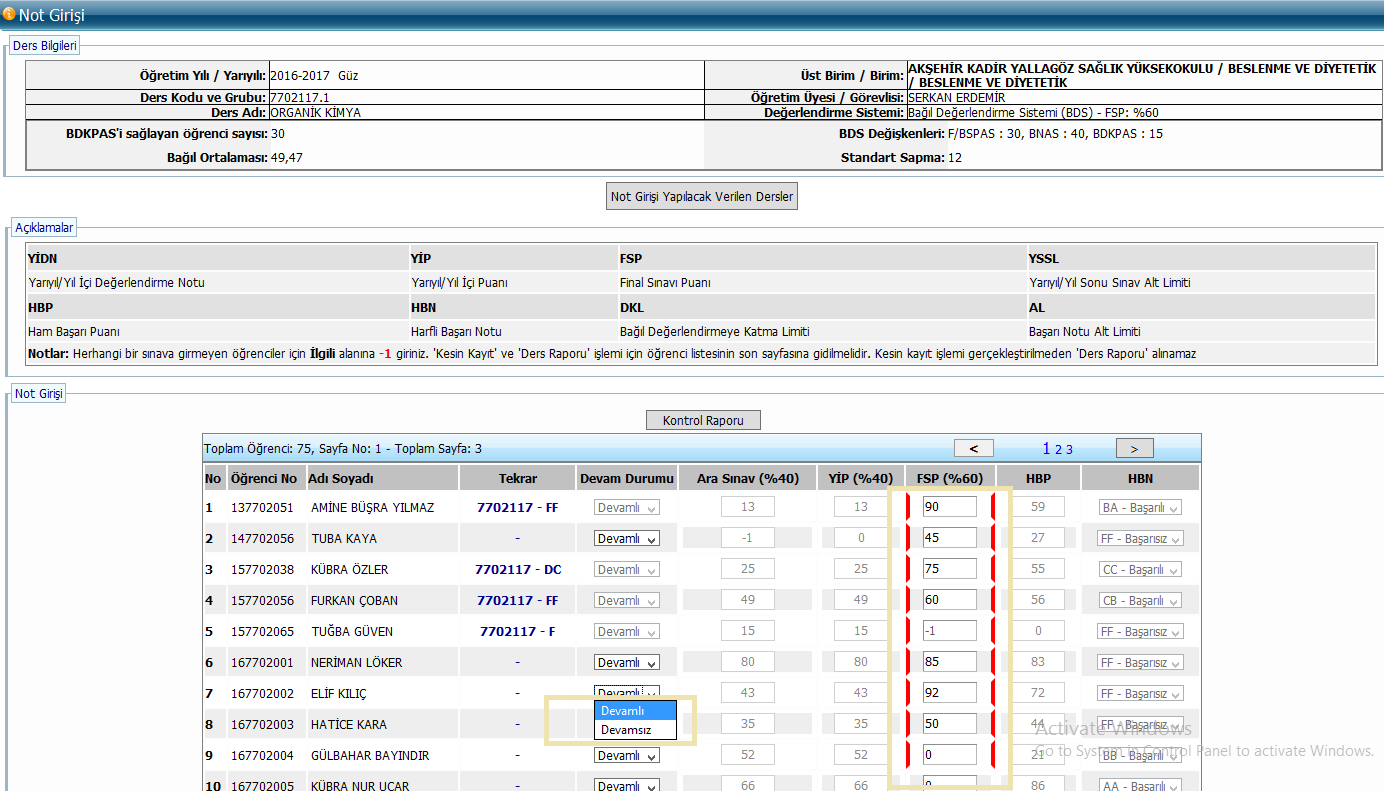Click tekrar link '7702117 - DC'
This screenshot has width=1384, height=791.
518,569
